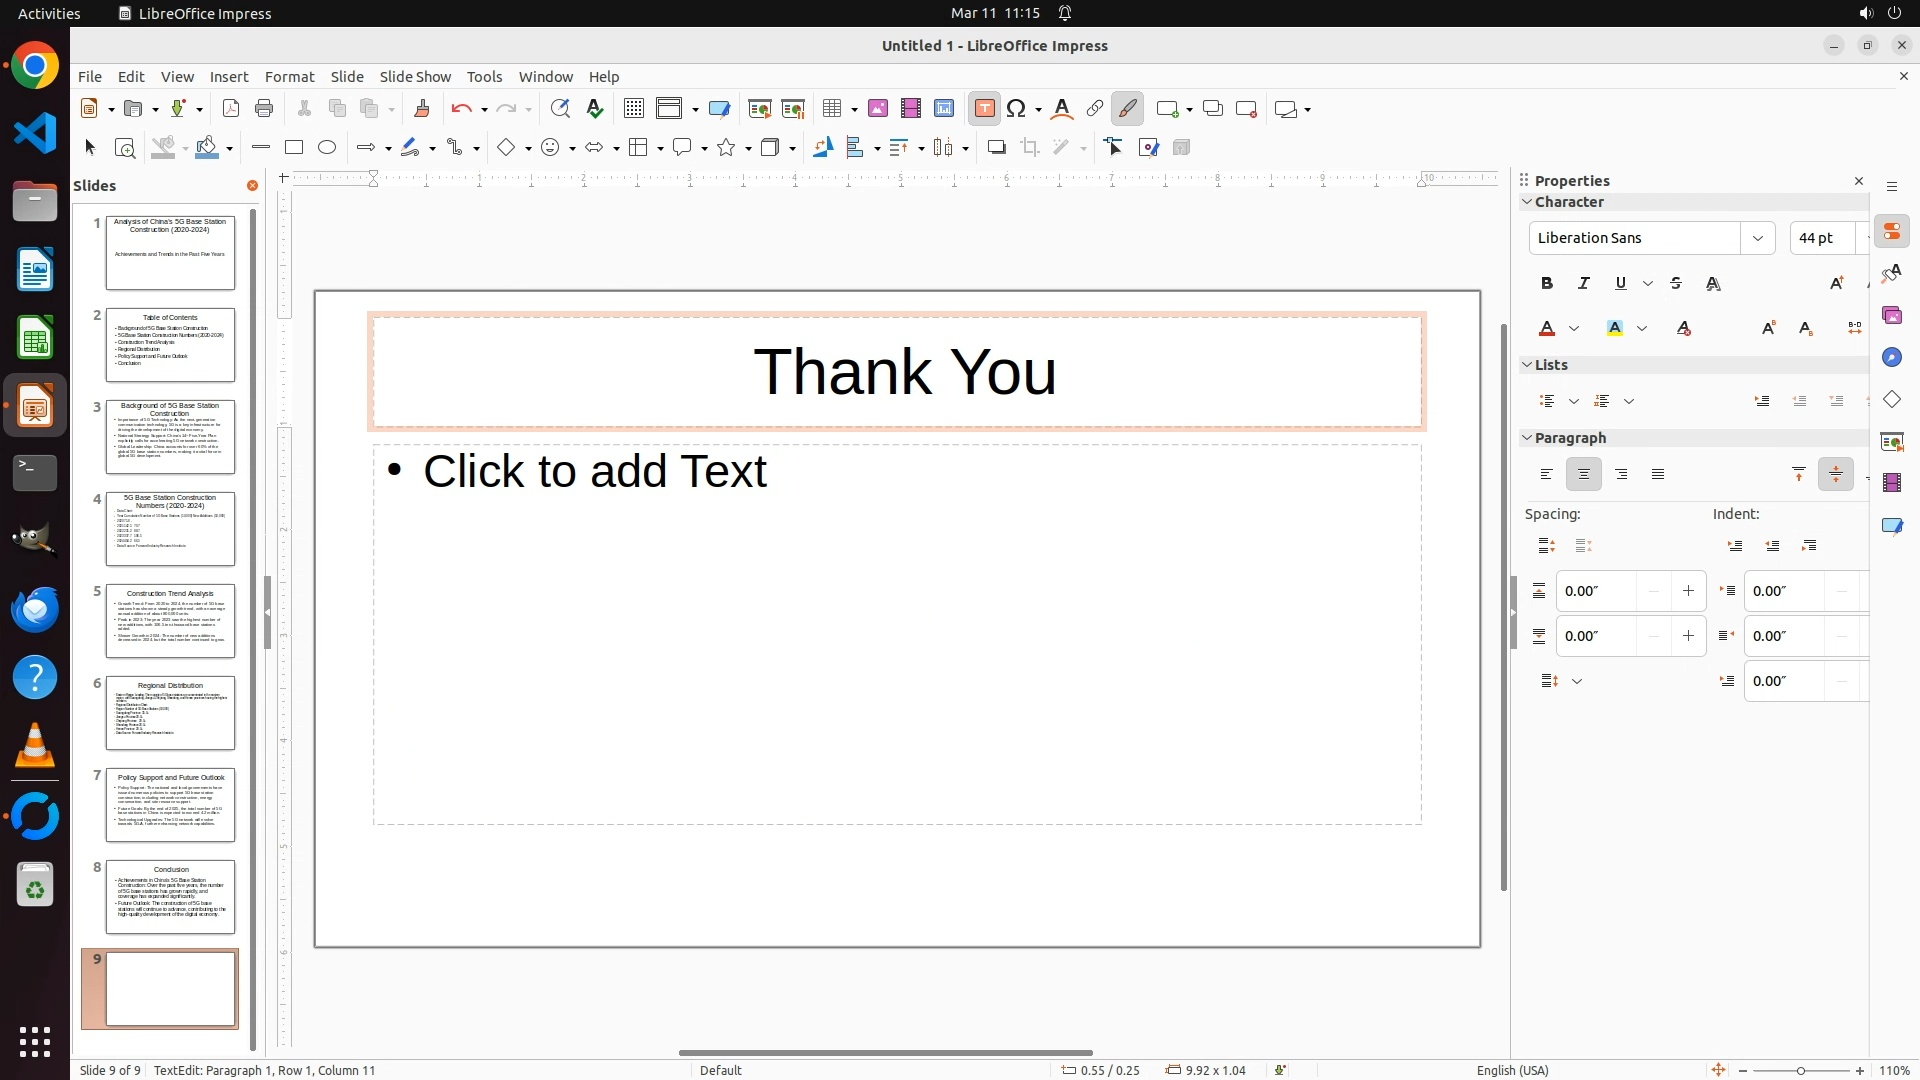The width and height of the screenshot is (1920, 1080).
Task: Open the Navigator sidebar panel
Action: tap(1891, 358)
